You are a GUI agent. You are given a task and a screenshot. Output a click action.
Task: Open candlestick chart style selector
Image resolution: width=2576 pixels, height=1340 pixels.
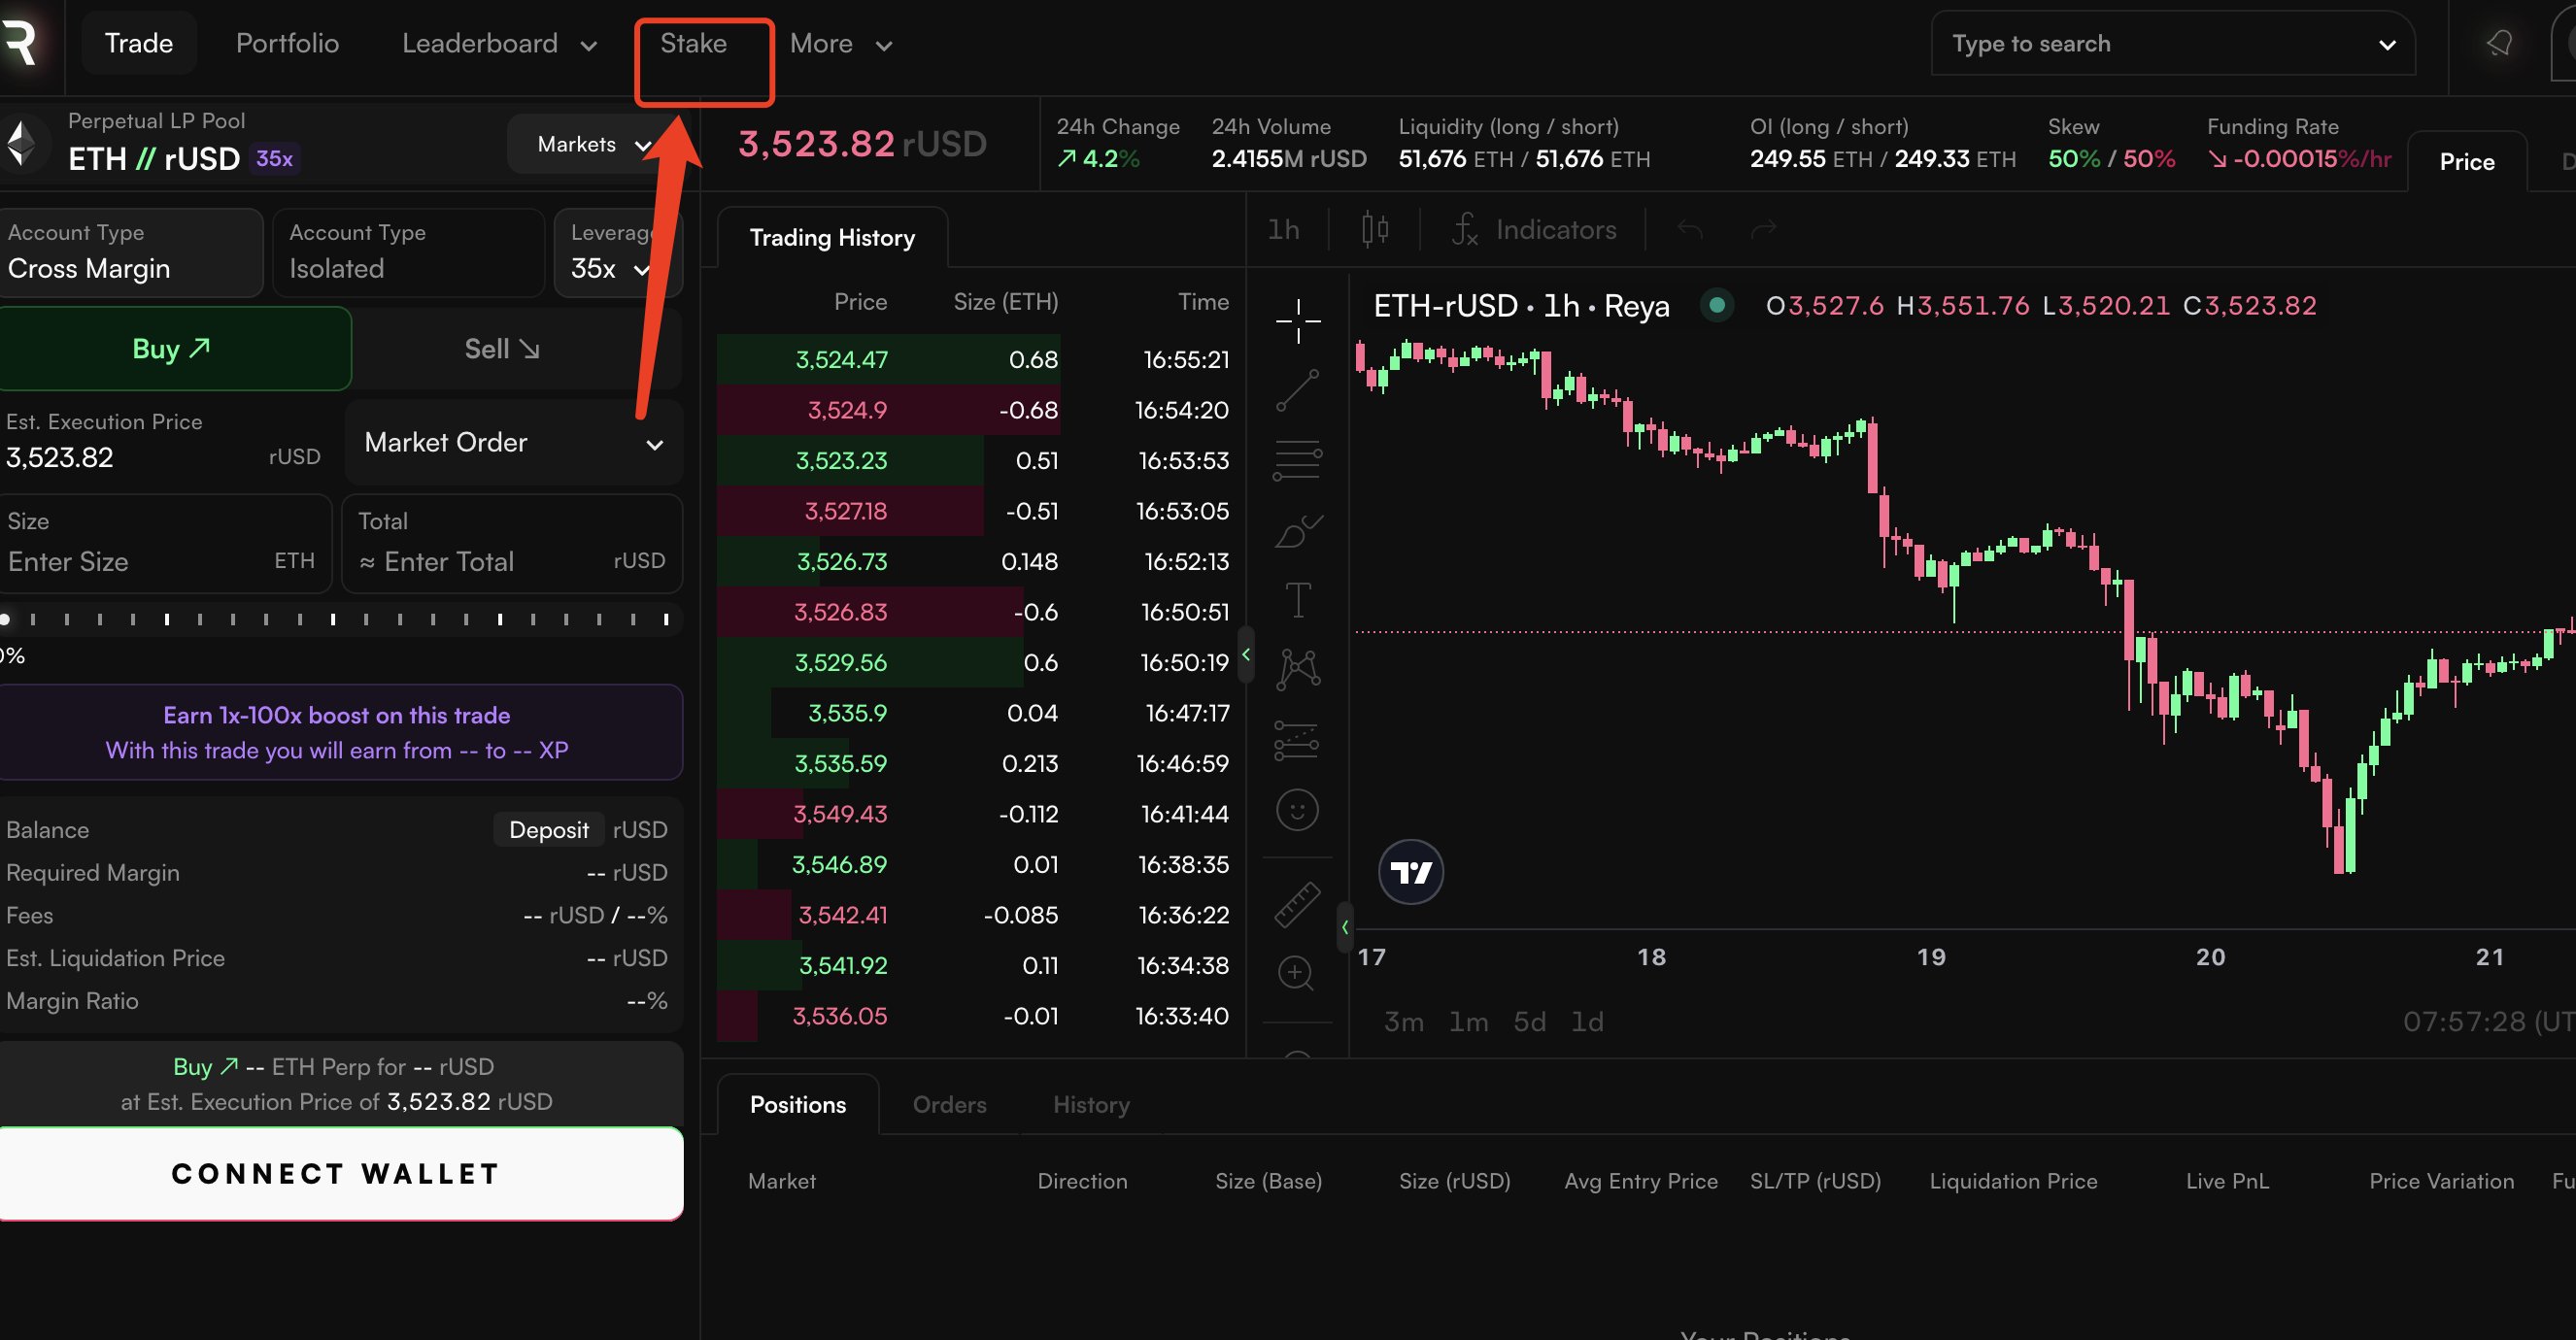click(x=1375, y=230)
